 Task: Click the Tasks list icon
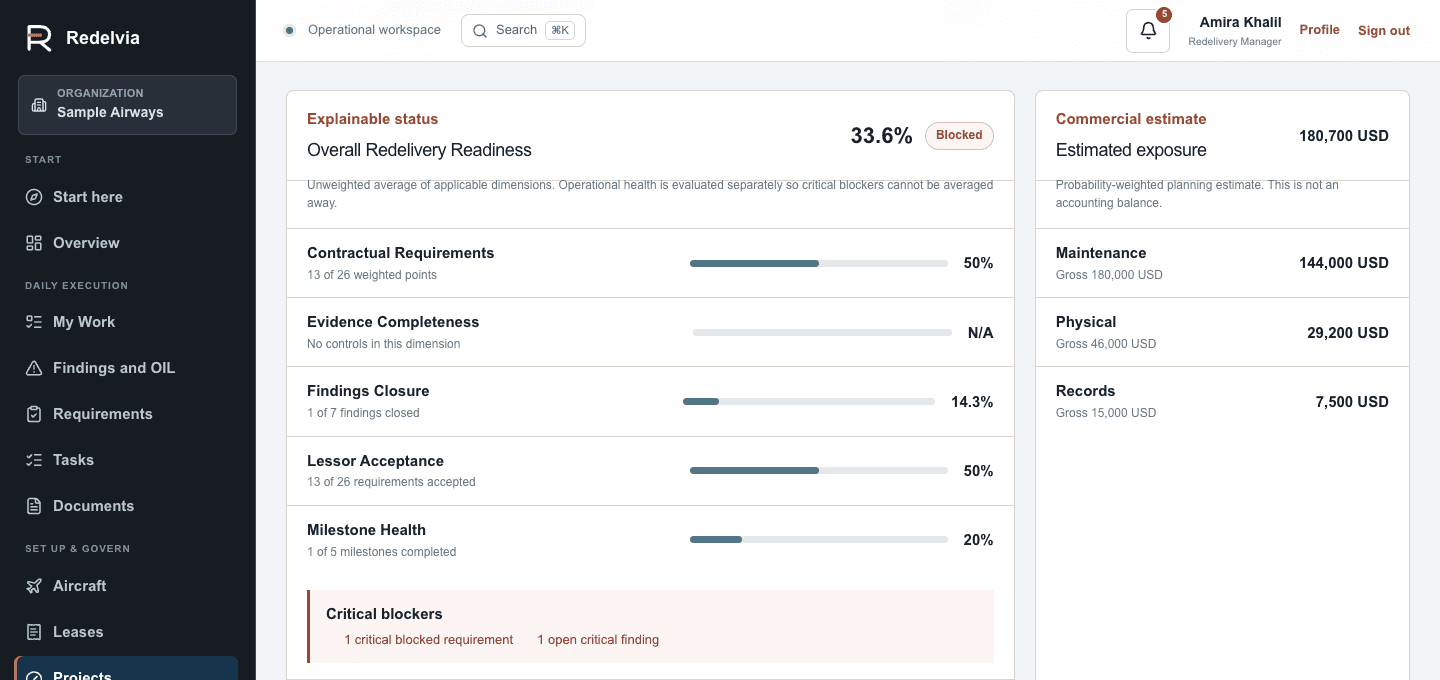pos(34,460)
